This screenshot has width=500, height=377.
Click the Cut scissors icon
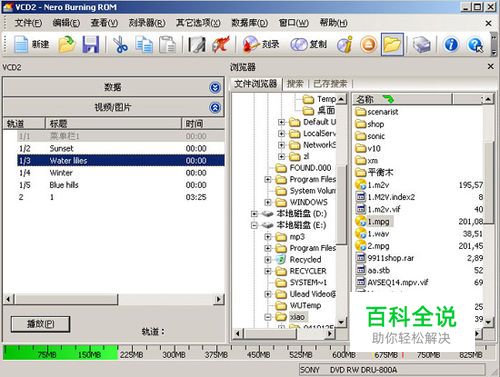point(120,44)
